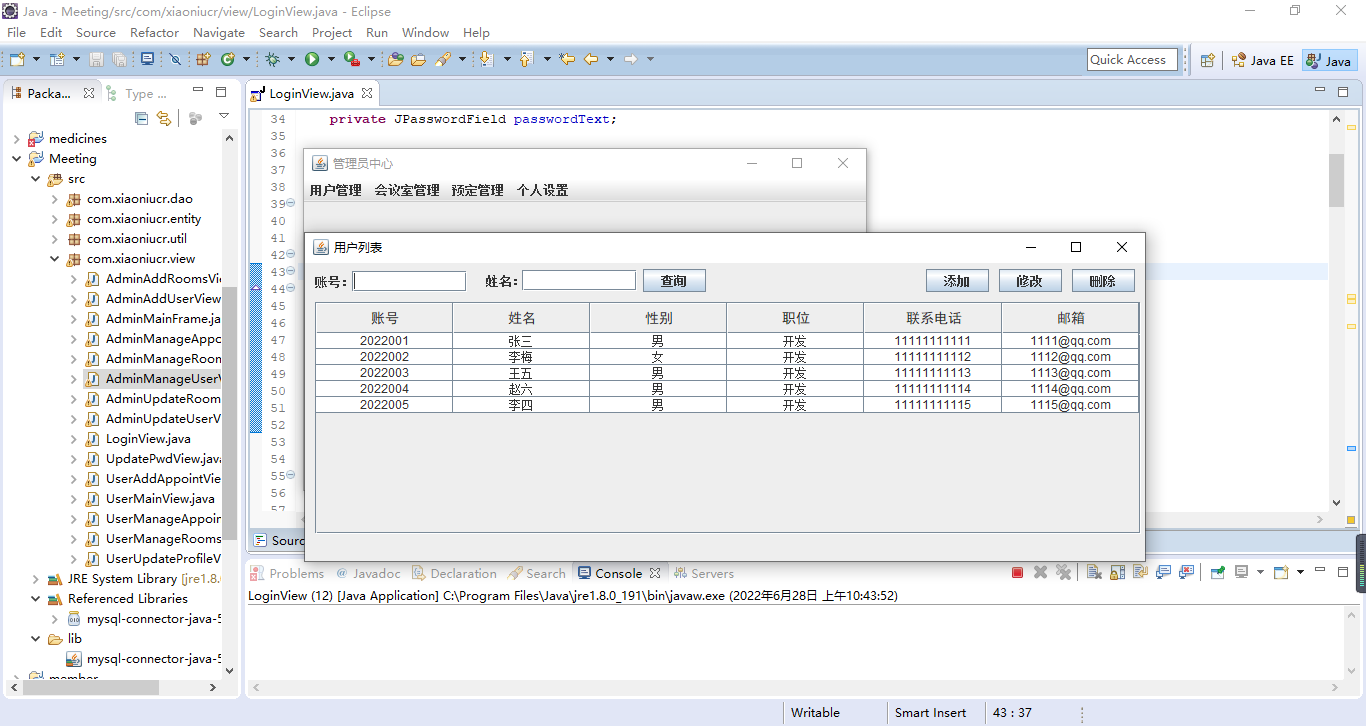Click the Search flashlight toolbar icon

point(443,59)
